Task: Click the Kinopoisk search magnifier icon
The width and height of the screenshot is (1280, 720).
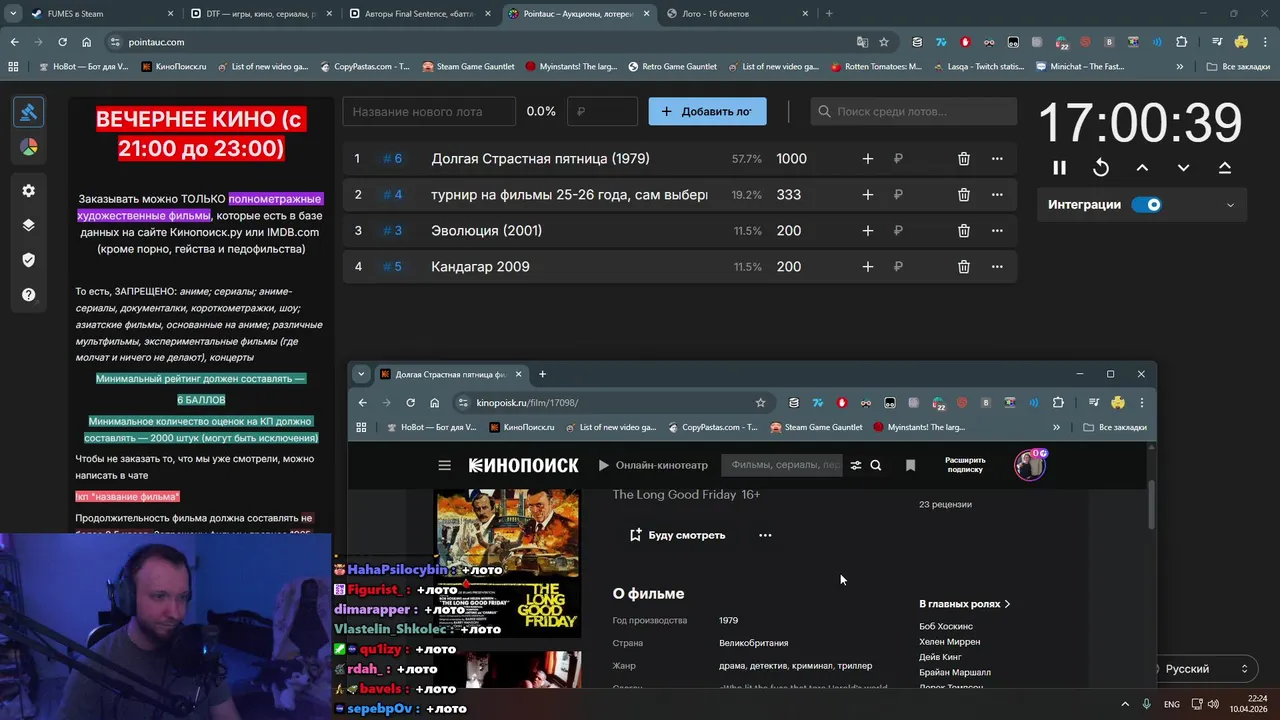Action: point(876,465)
